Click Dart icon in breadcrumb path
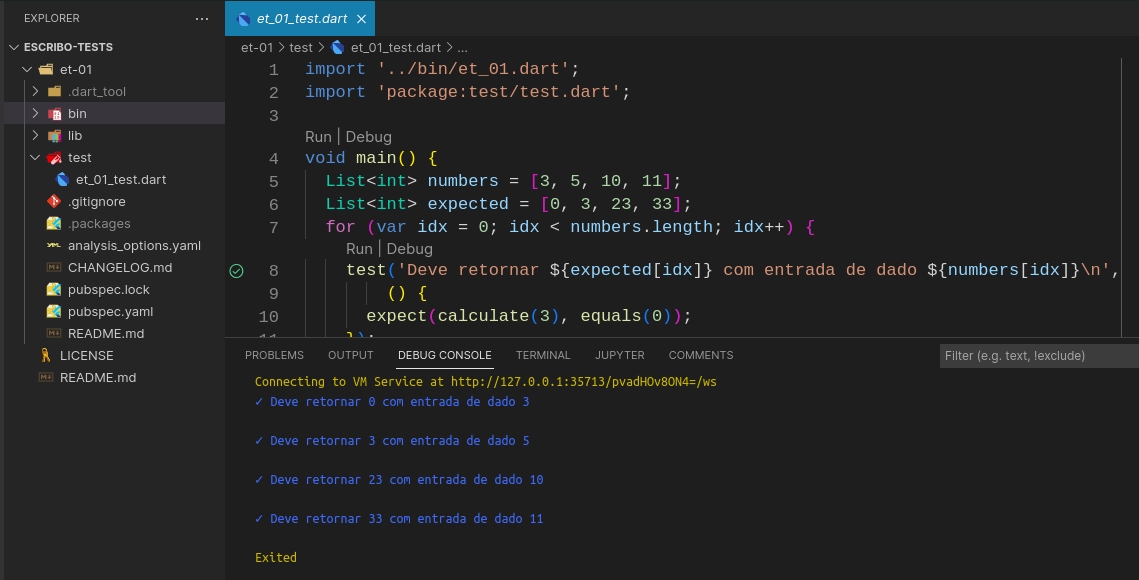Image resolution: width=1139 pixels, height=580 pixels. tap(338, 47)
